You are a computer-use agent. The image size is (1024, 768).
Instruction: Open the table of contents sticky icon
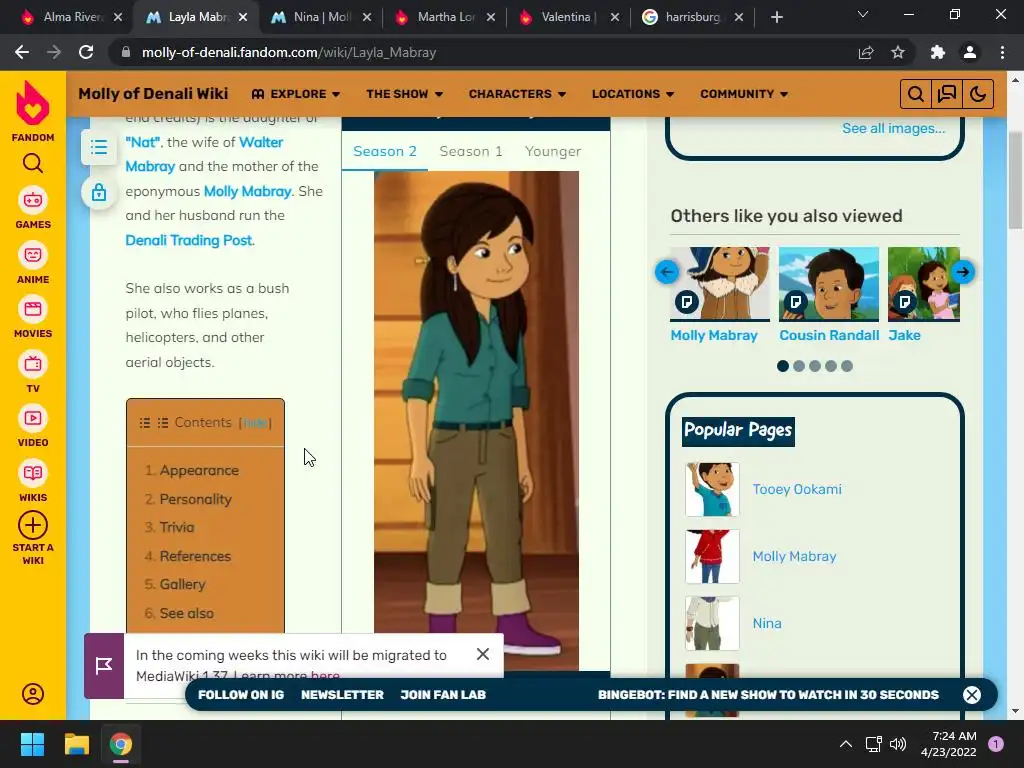pyautogui.click(x=99, y=147)
